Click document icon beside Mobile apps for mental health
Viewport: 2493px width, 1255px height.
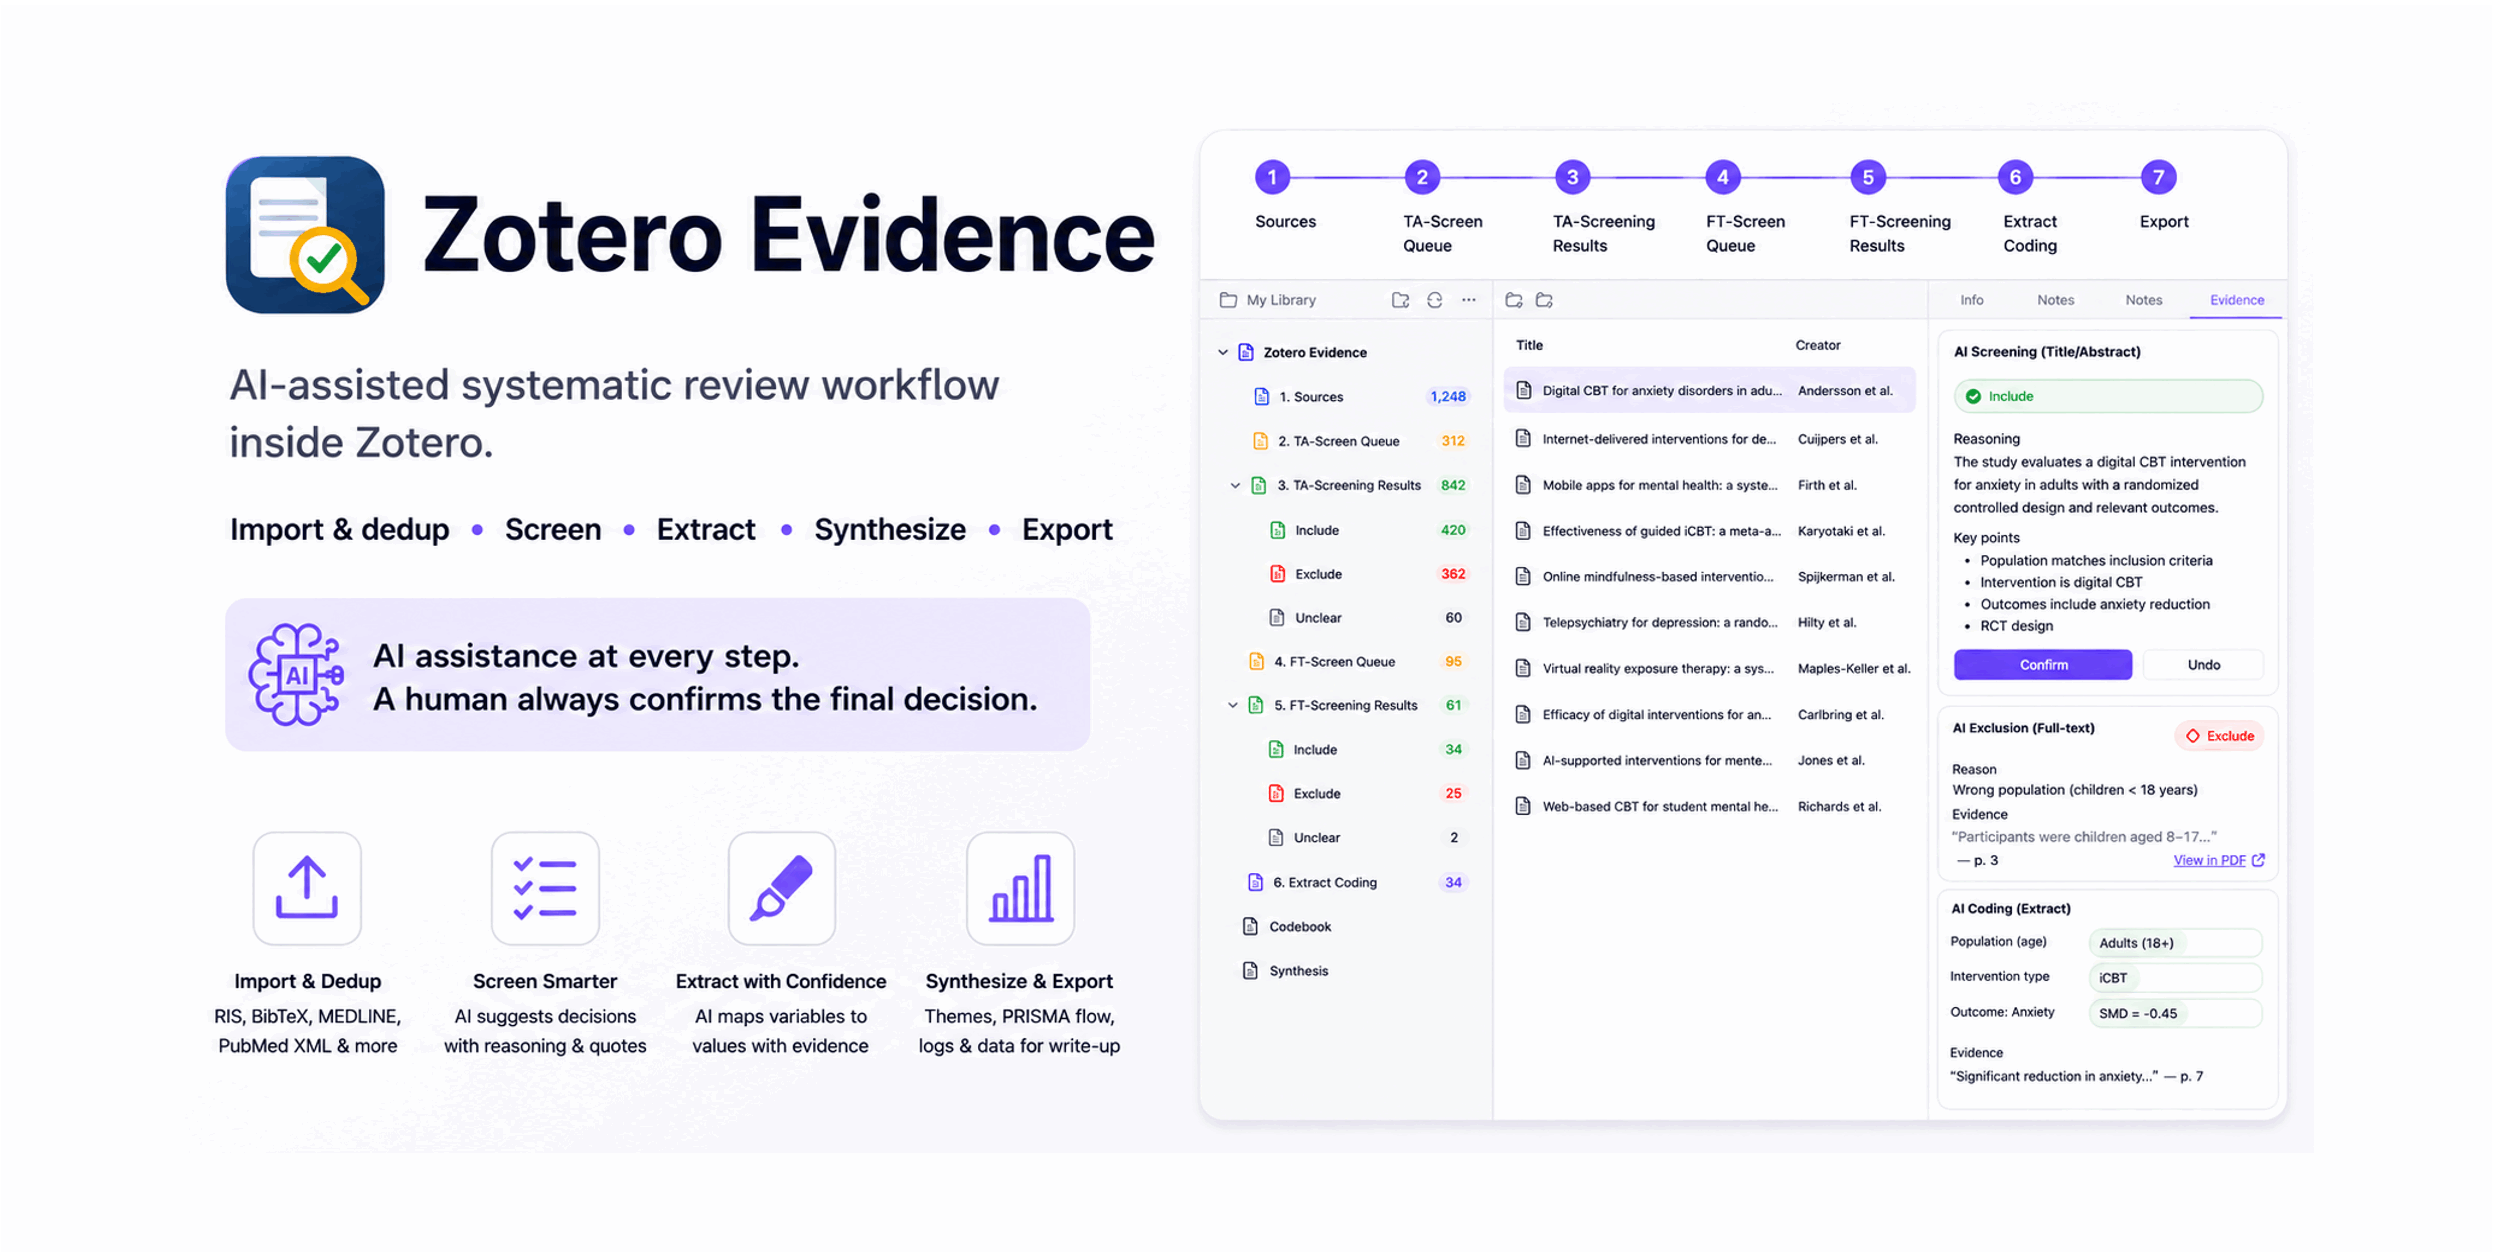[1522, 485]
